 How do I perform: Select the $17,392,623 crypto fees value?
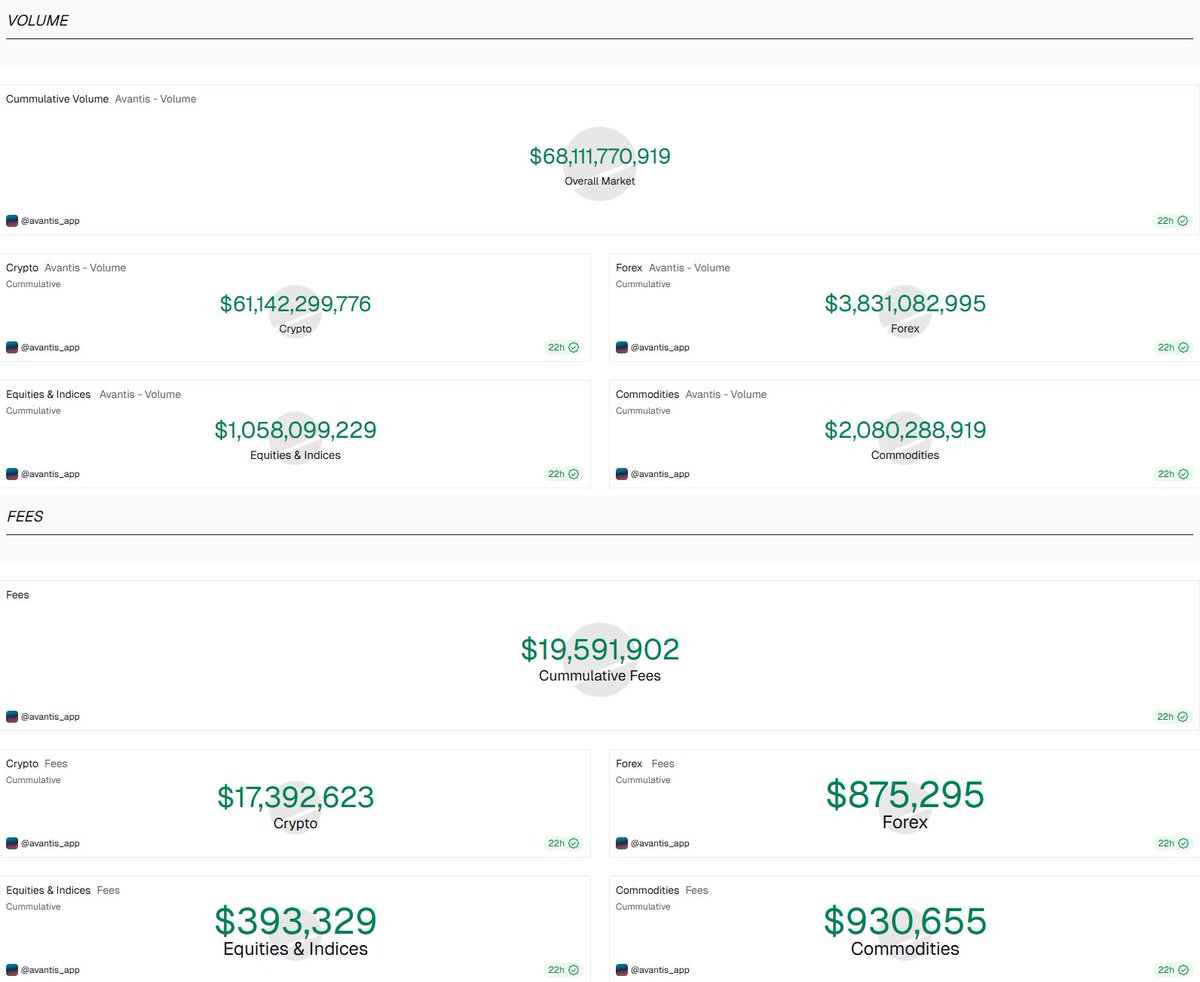[x=295, y=798]
